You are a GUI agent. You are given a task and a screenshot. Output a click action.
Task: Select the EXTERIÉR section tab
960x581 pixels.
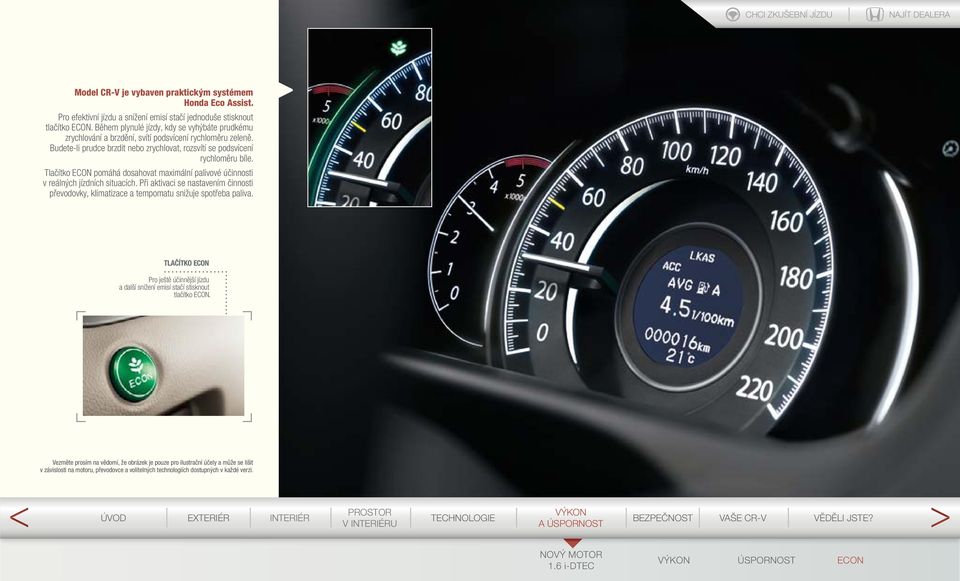(x=208, y=518)
